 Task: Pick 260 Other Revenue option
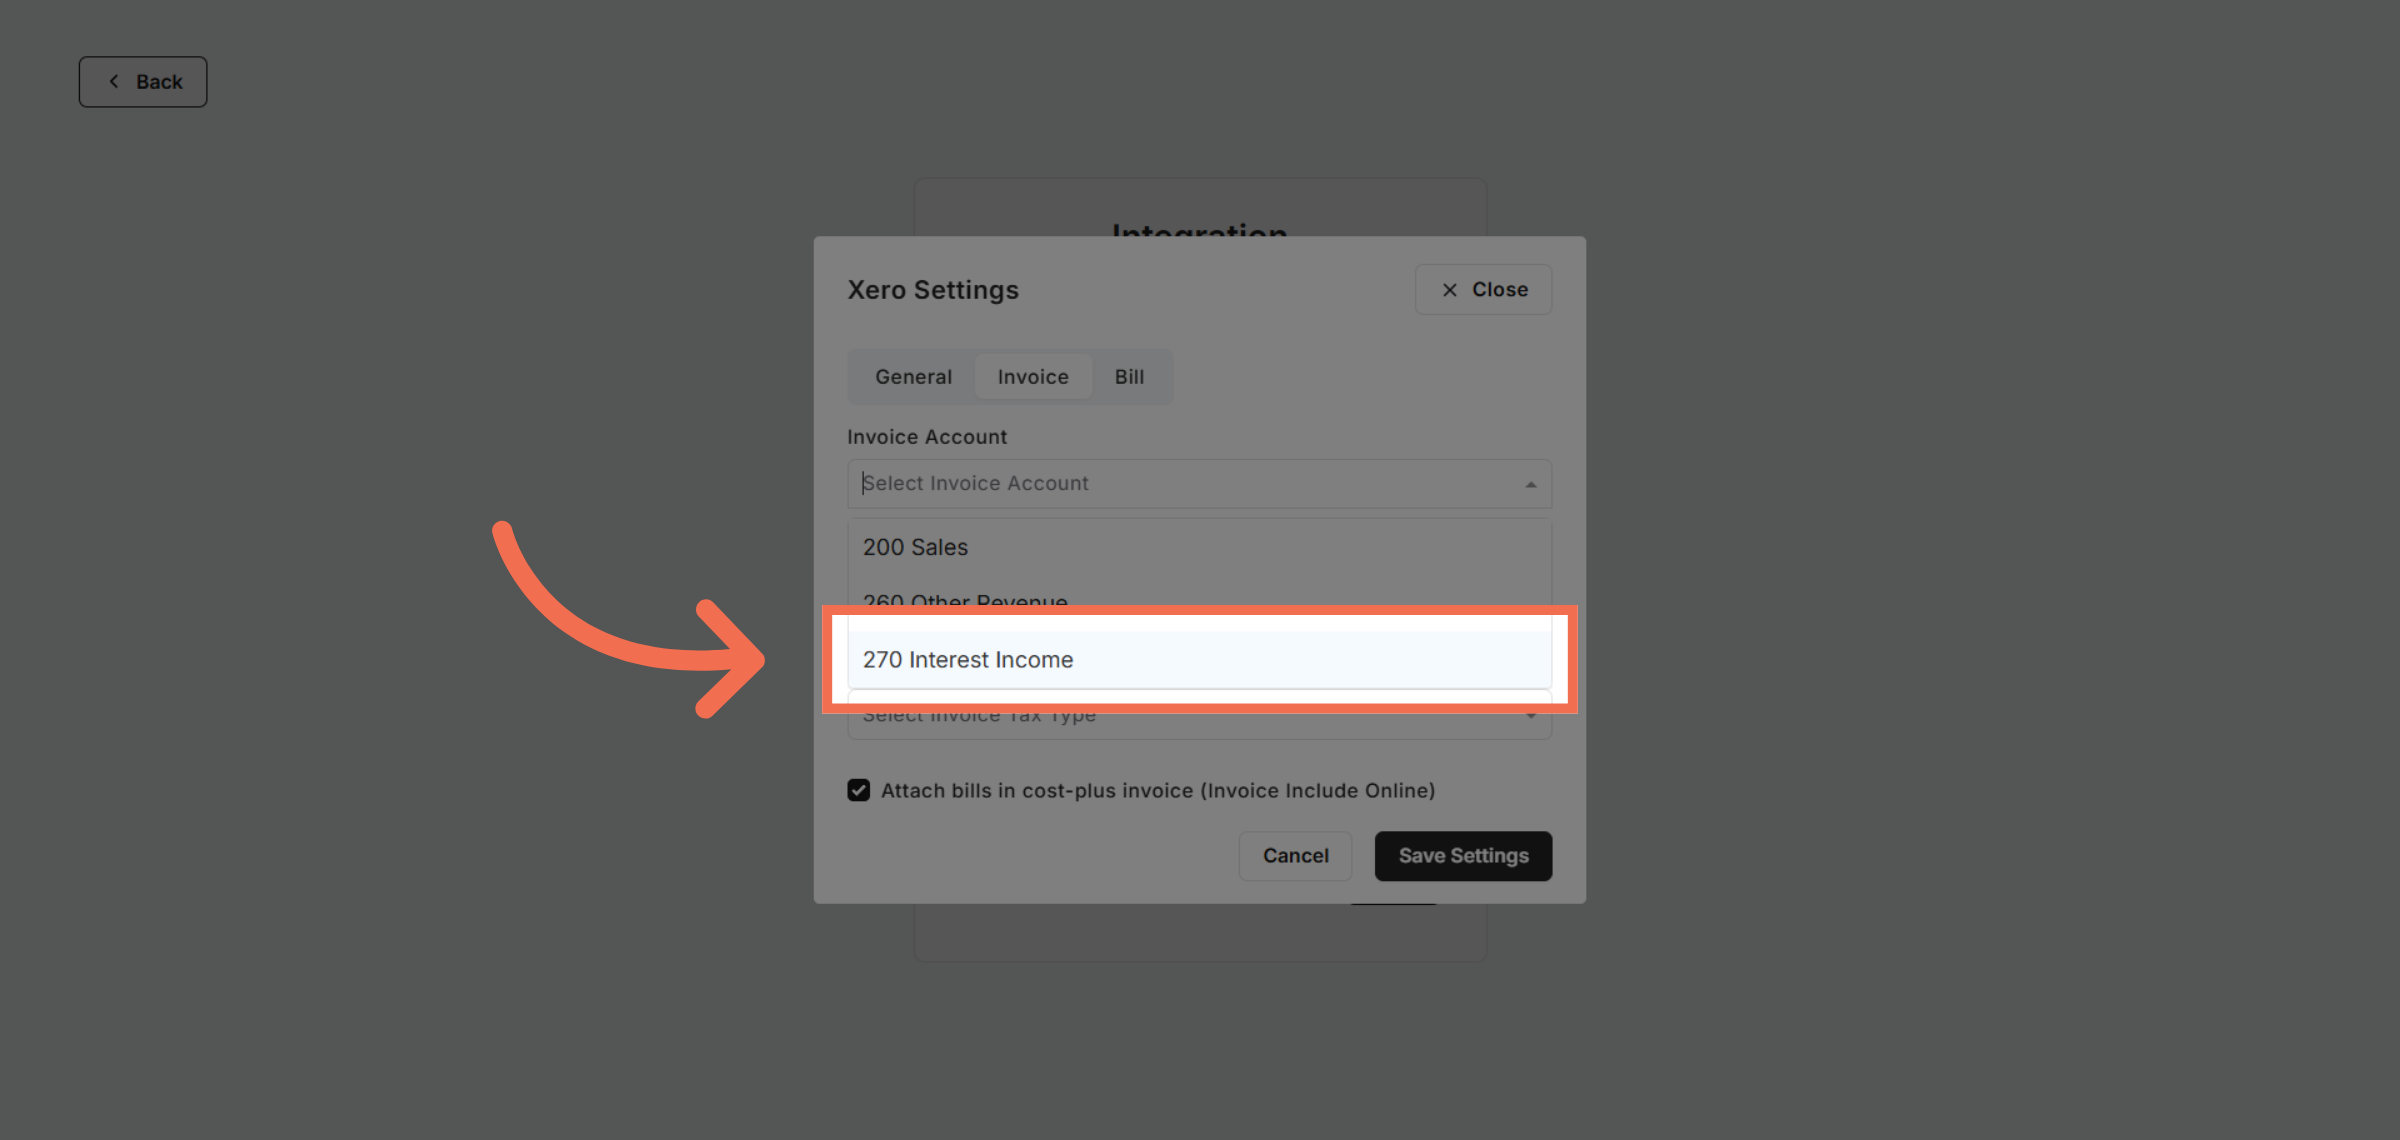click(965, 601)
